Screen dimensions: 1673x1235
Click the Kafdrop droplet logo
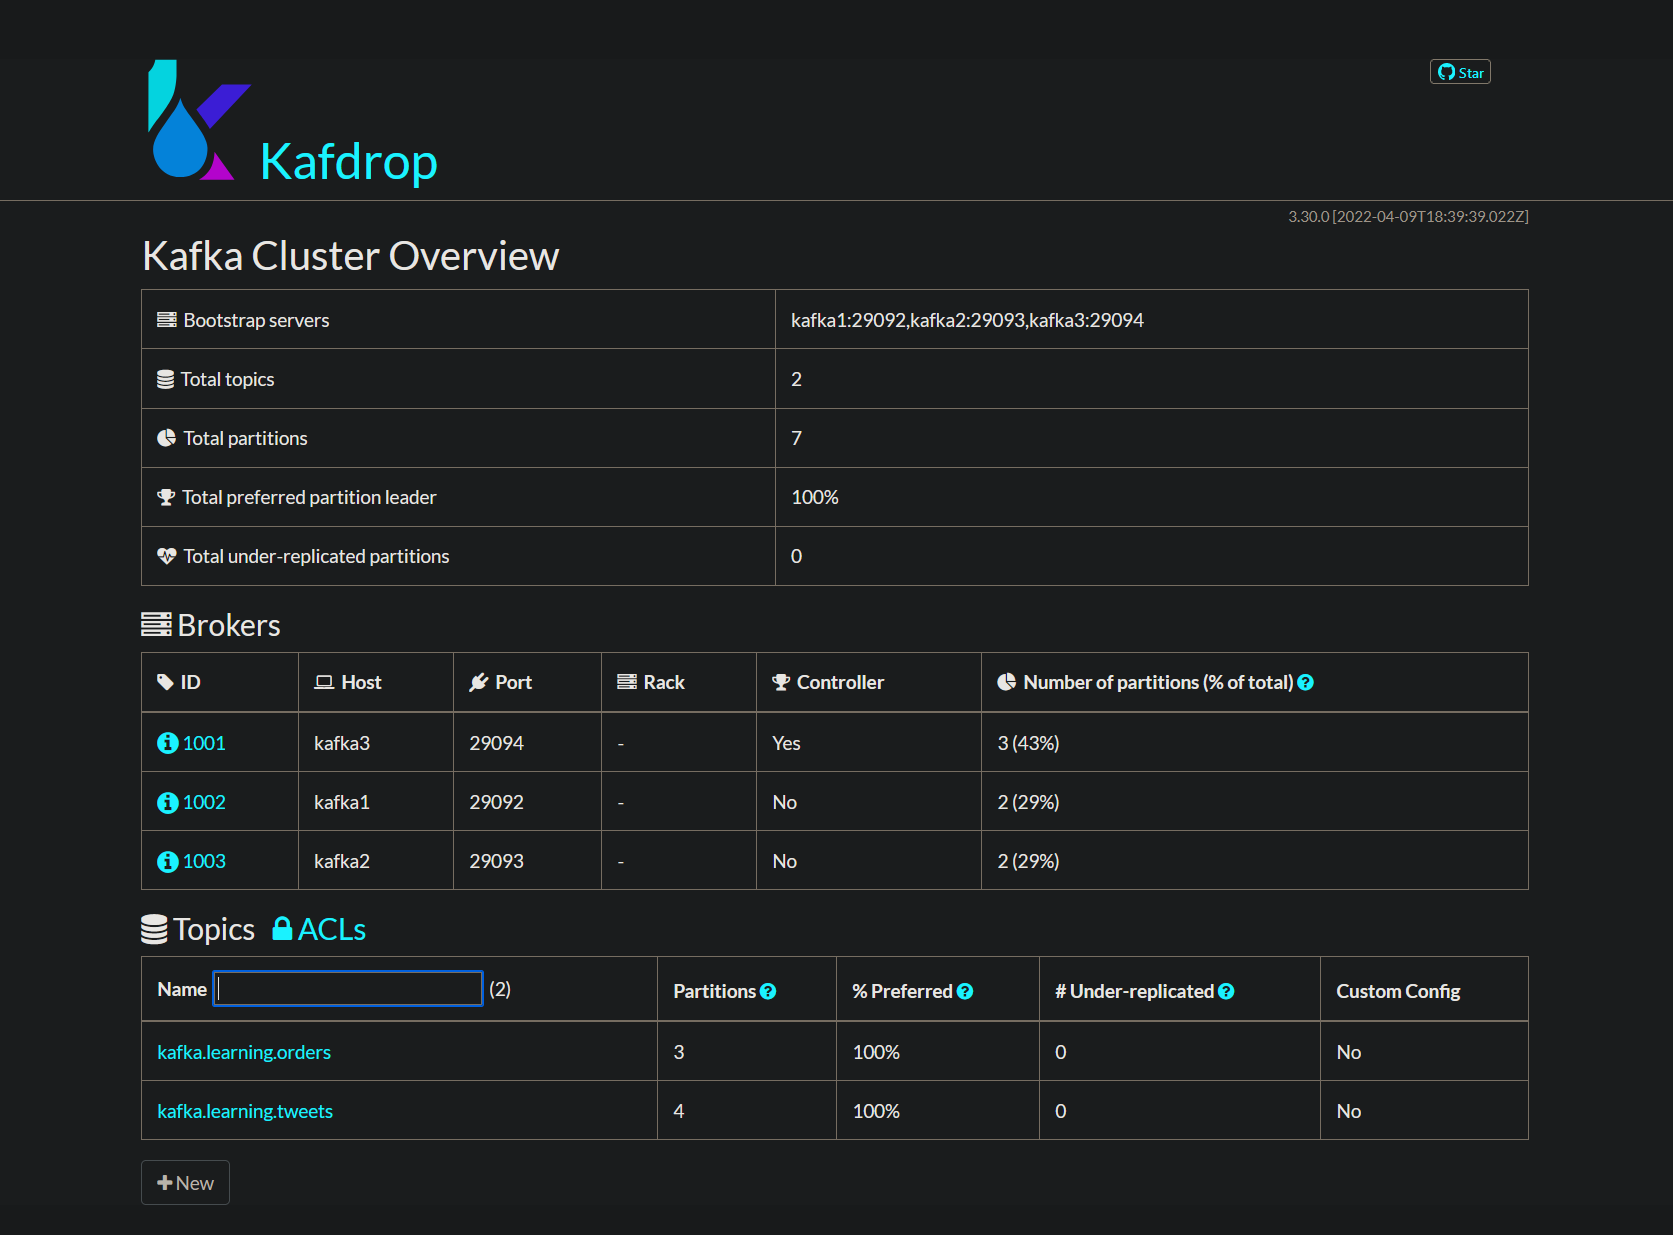pos(199,120)
